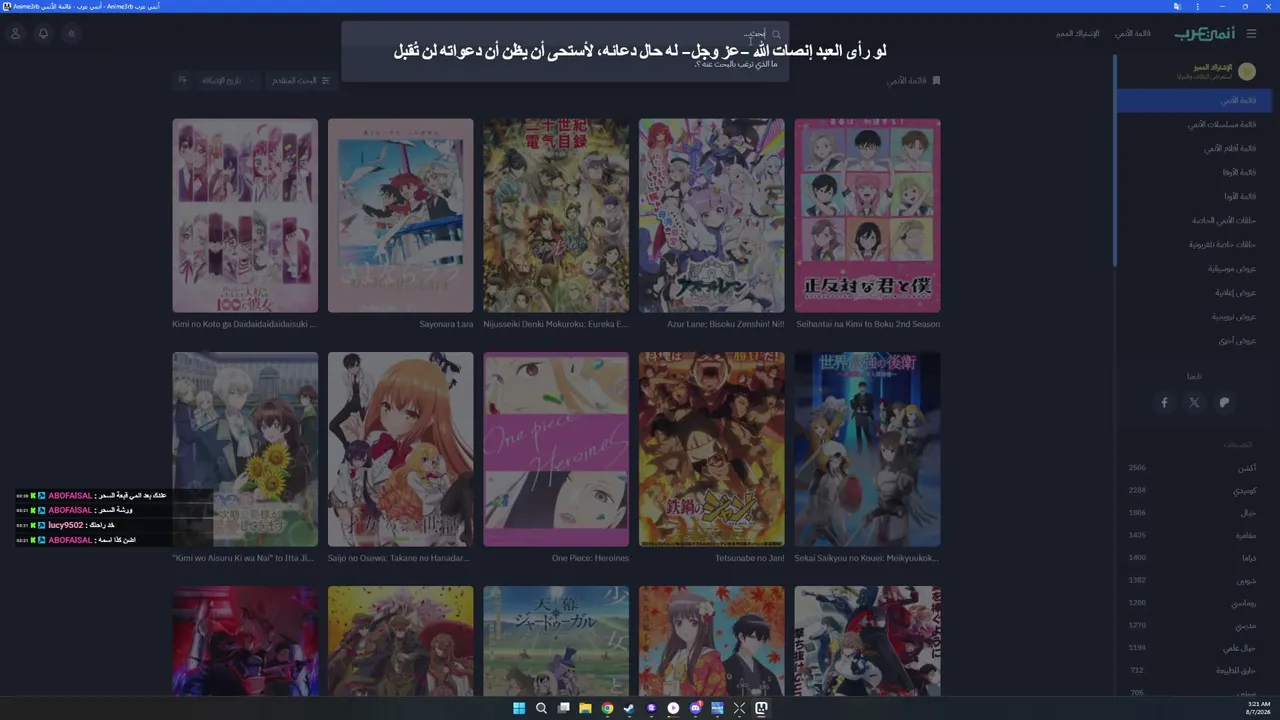Open the hamburger menu beside the Anime3rb logo
Viewport: 1280px width, 720px height.
(1251, 33)
